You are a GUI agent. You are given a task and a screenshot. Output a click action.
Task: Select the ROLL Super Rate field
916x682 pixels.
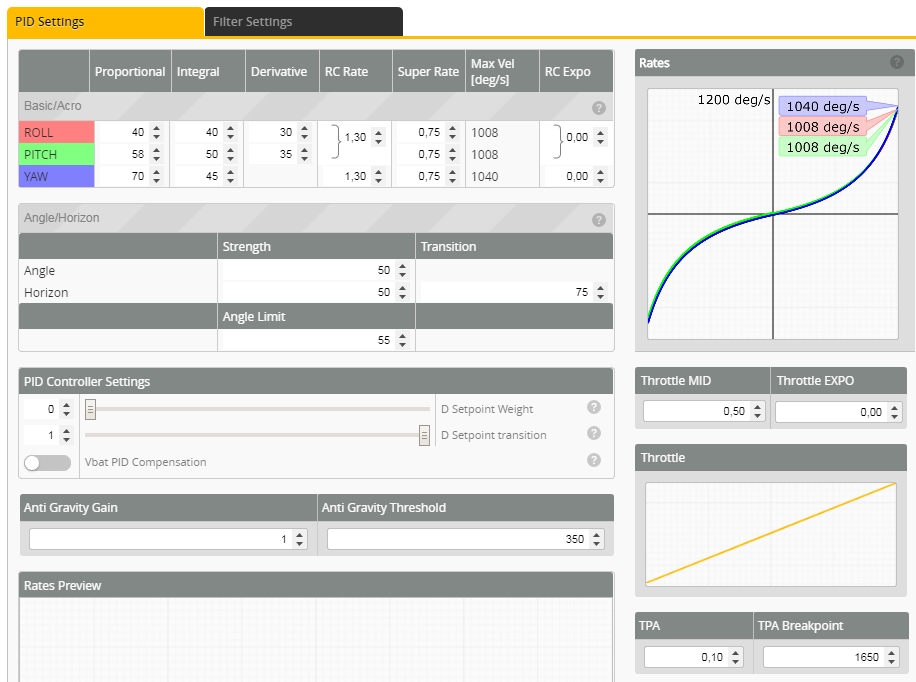pyautogui.click(x=428, y=133)
